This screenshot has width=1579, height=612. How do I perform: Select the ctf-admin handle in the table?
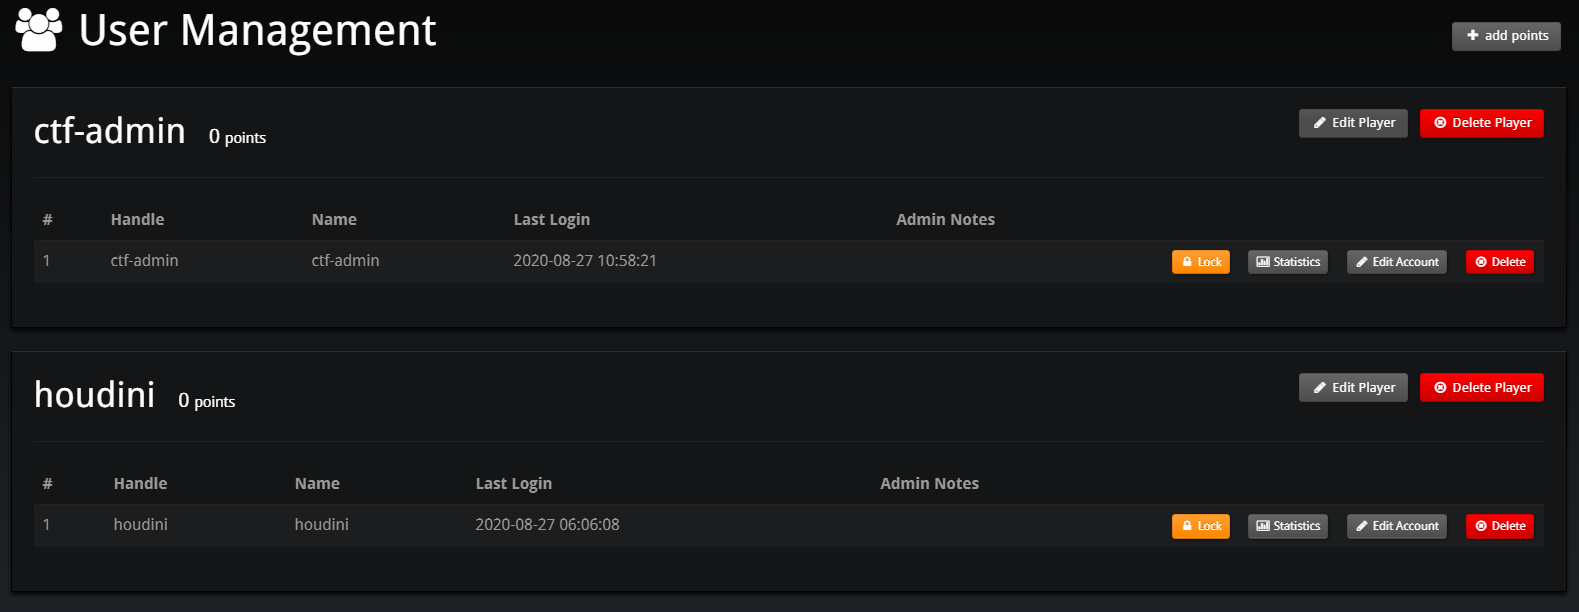point(144,261)
